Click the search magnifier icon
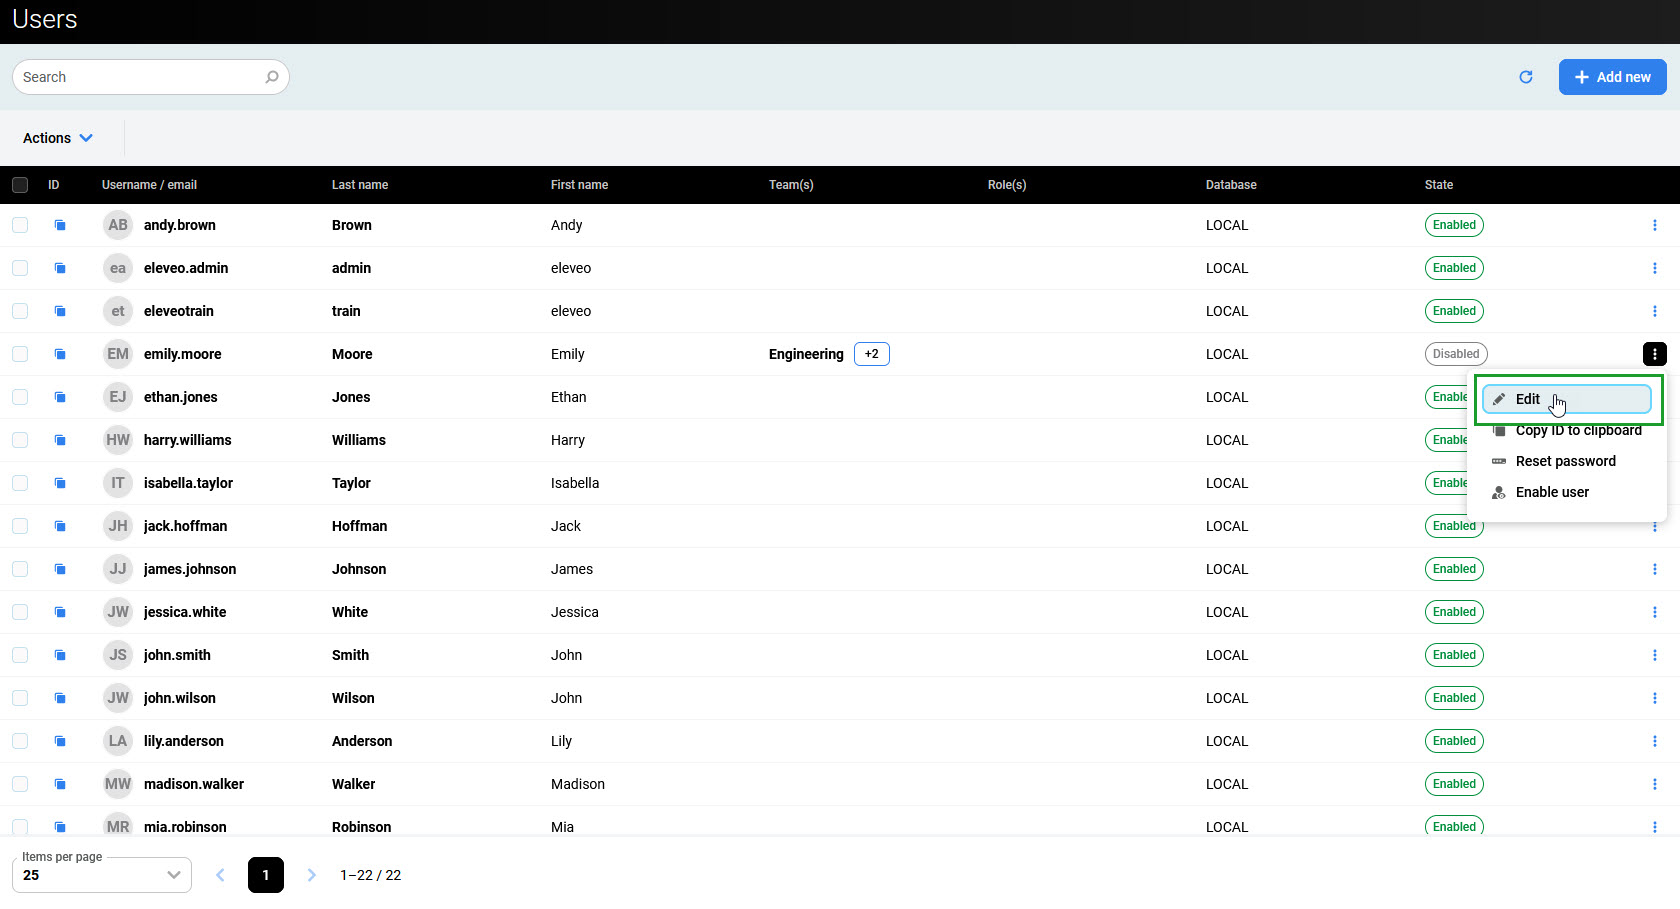The width and height of the screenshot is (1680, 909). pyautogui.click(x=271, y=77)
